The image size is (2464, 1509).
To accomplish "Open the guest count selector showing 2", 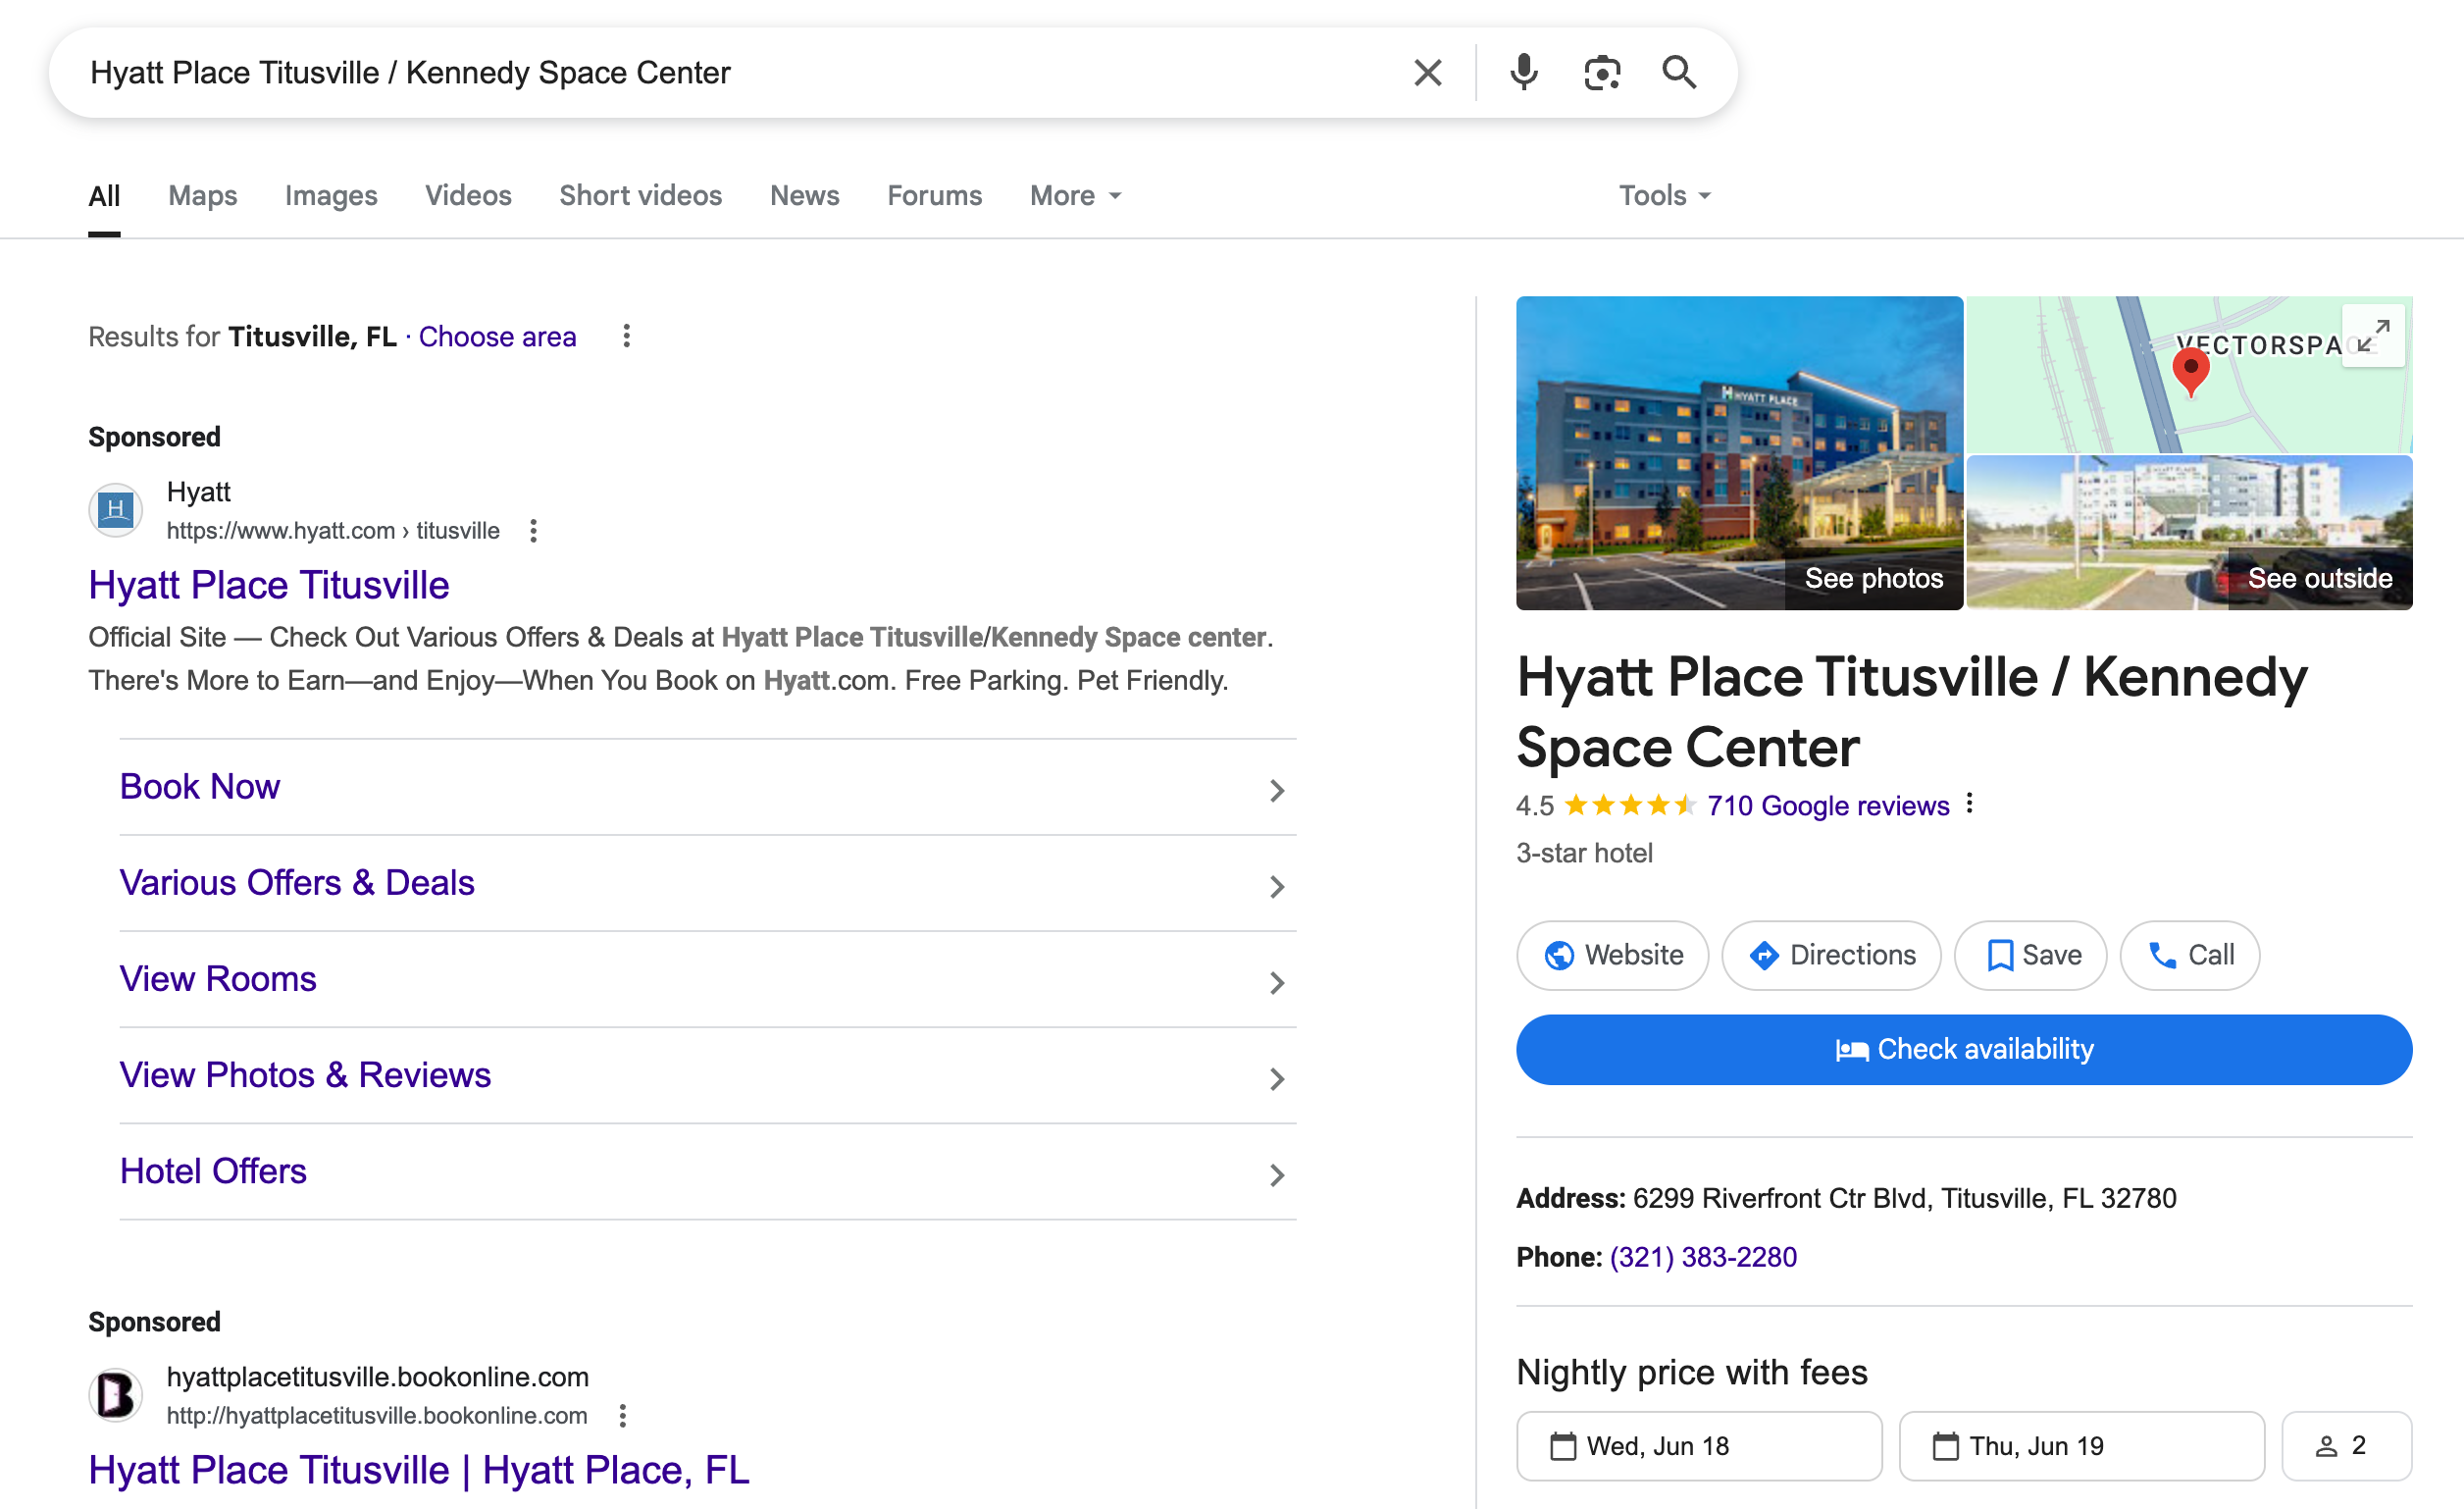I will (2346, 1445).
